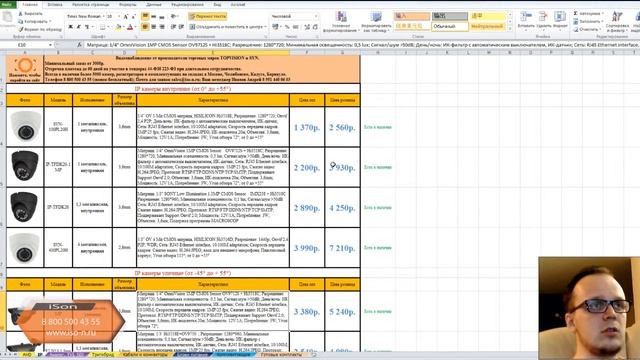Click the text orientation icon
640x360 pixels.
[x=173, y=16]
